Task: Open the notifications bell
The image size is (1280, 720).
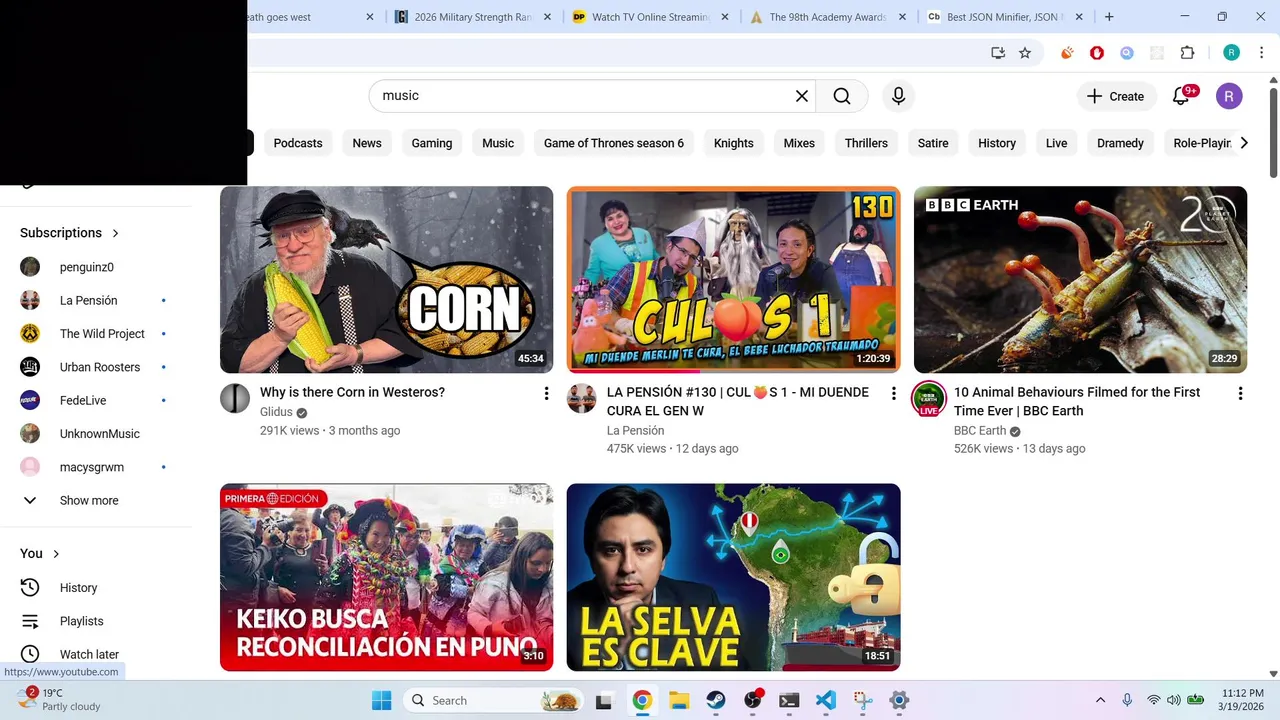Action: [x=1181, y=96]
